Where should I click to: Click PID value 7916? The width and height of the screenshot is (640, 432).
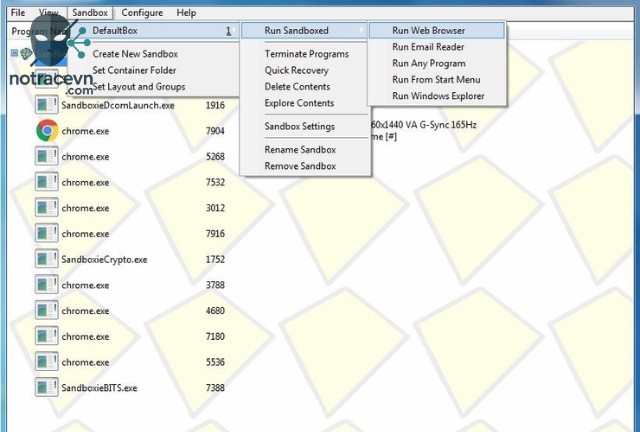(x=215, y=234)
